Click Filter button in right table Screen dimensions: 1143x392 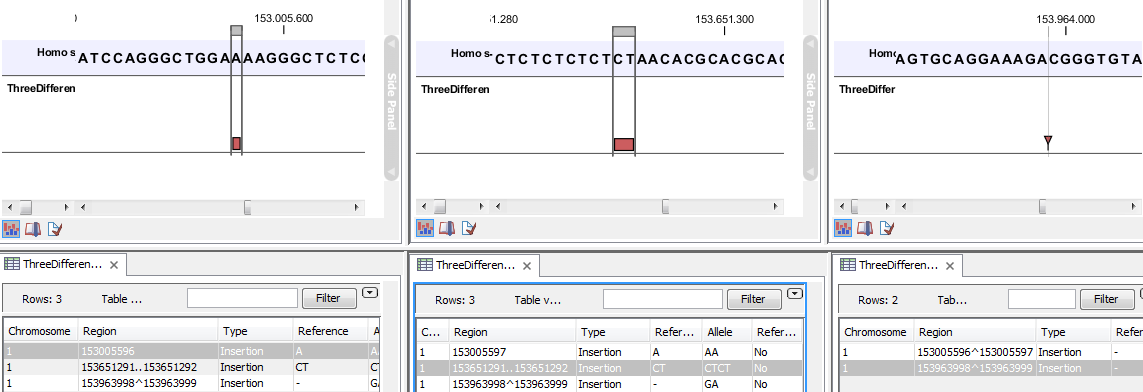(x=1106, y=299)
